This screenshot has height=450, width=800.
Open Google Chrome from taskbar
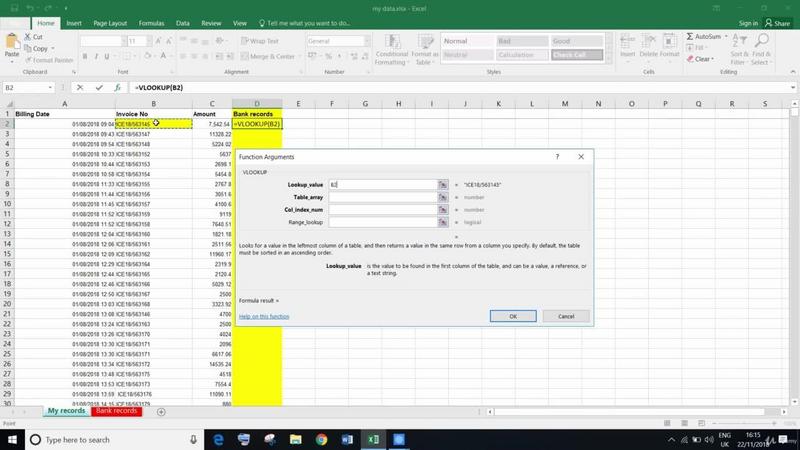[321, 439]
